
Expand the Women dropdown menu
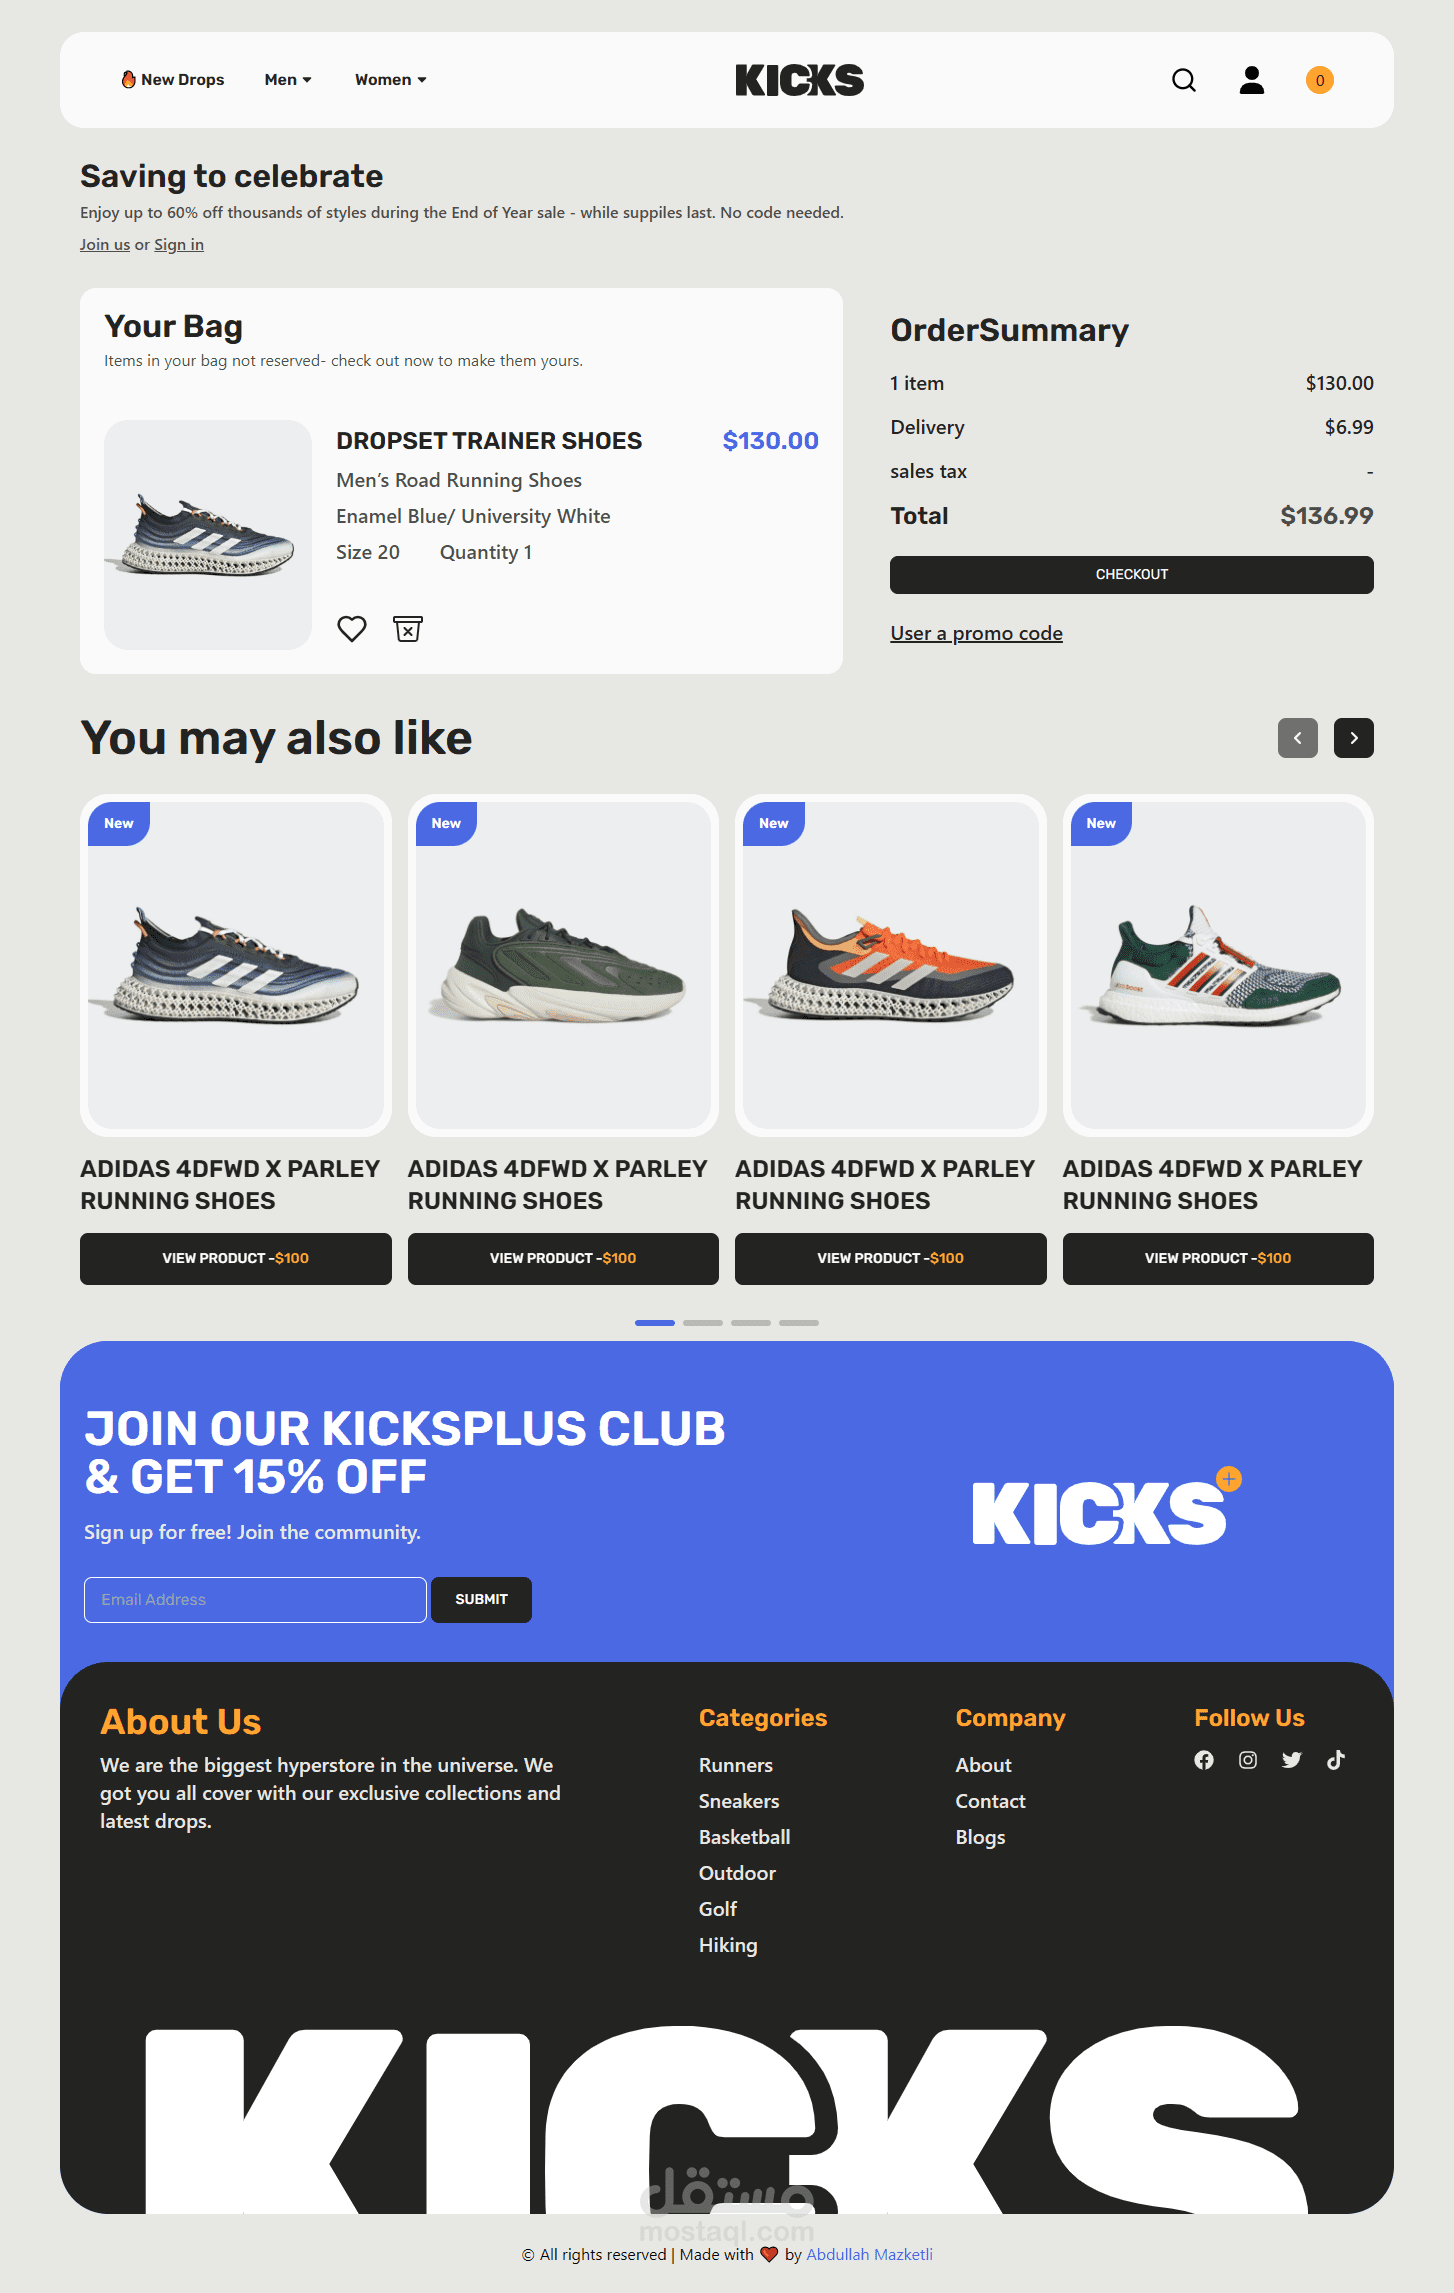pos(391,80)
